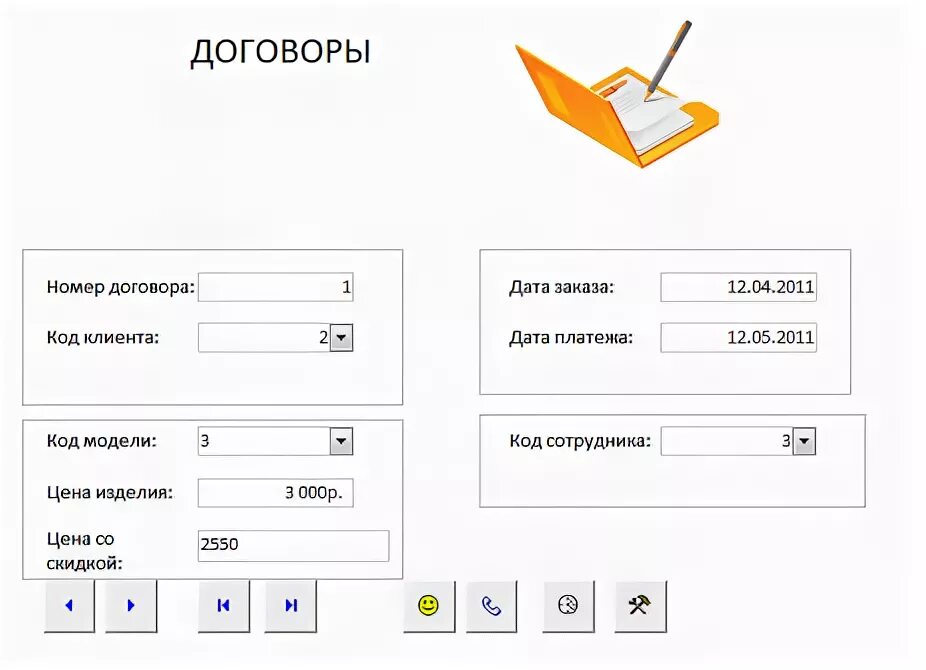Click the Код модели value showing 3

(265, 441)
